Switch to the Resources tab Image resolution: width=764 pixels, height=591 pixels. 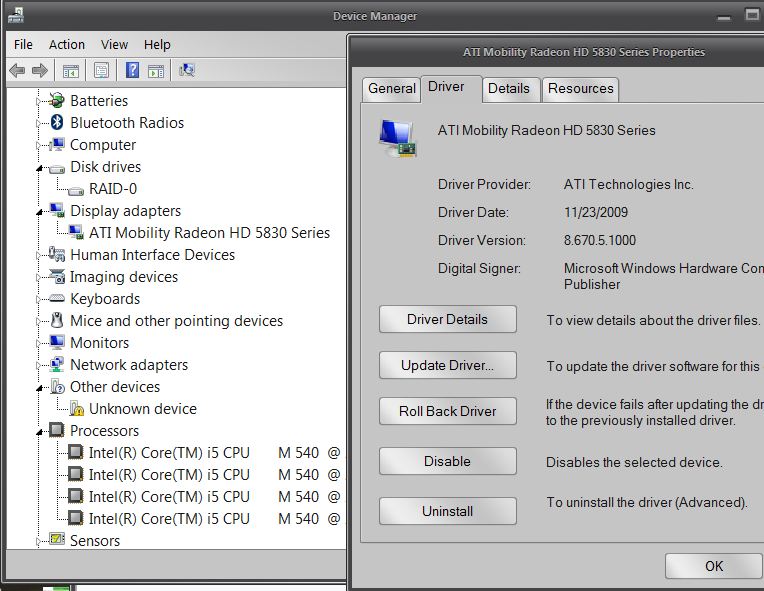coord(580,89)
